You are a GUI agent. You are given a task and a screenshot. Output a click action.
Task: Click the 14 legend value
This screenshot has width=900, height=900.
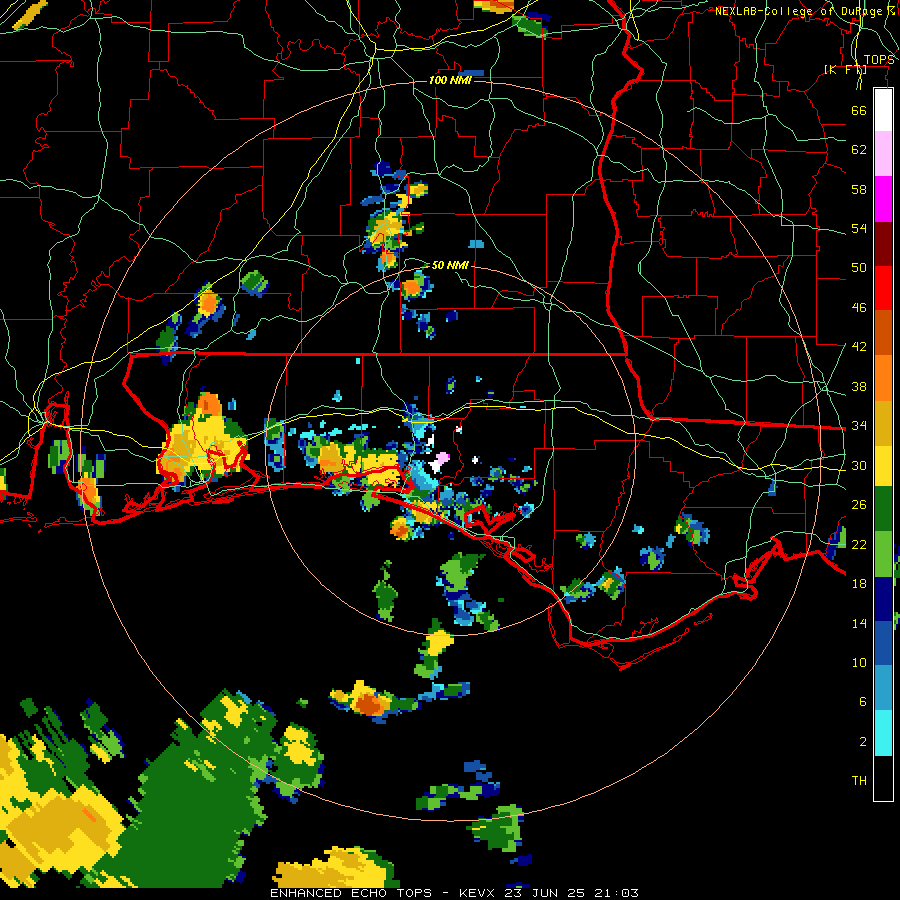coord(859,623)
